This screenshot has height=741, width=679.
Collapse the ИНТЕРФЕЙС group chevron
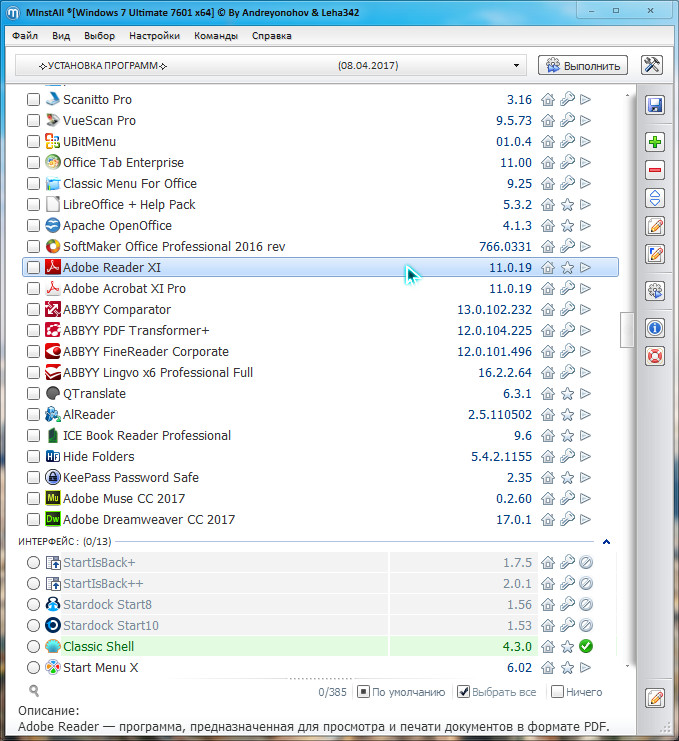(607, 542)
